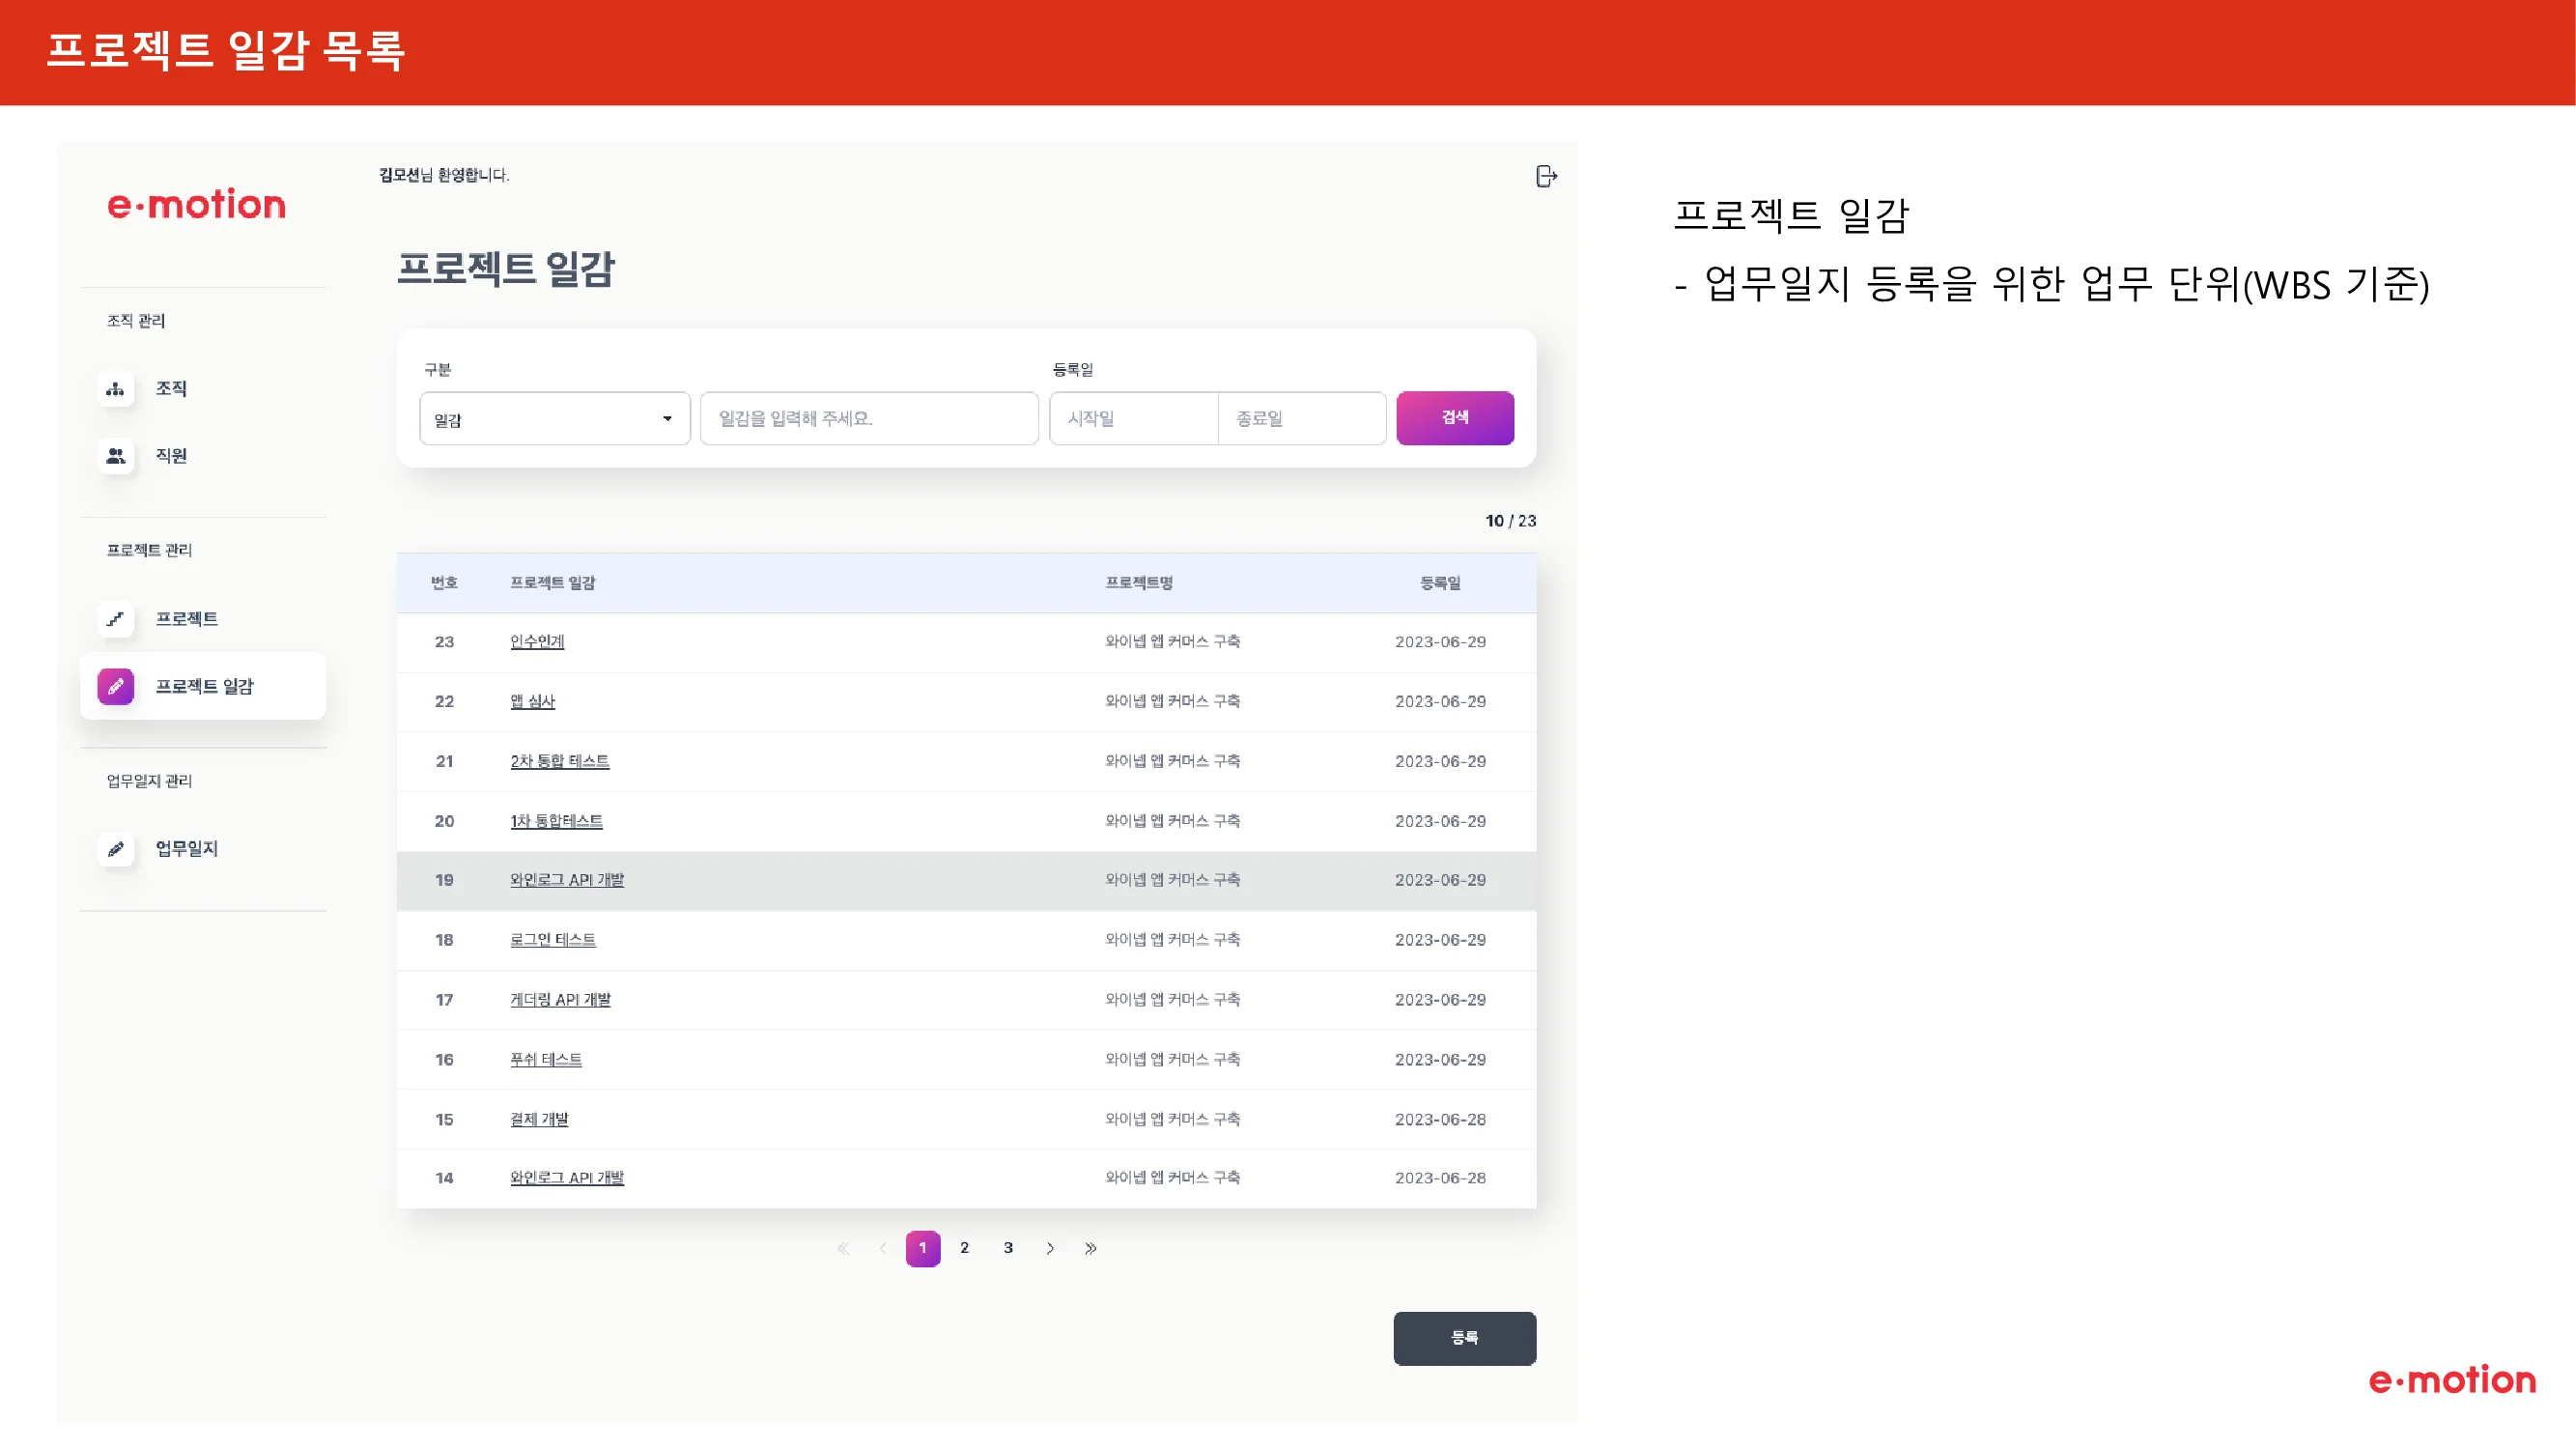Click the first-page double arrow in pagination
This screenshot has width=2576, height=1449.
pos(843,1248)
